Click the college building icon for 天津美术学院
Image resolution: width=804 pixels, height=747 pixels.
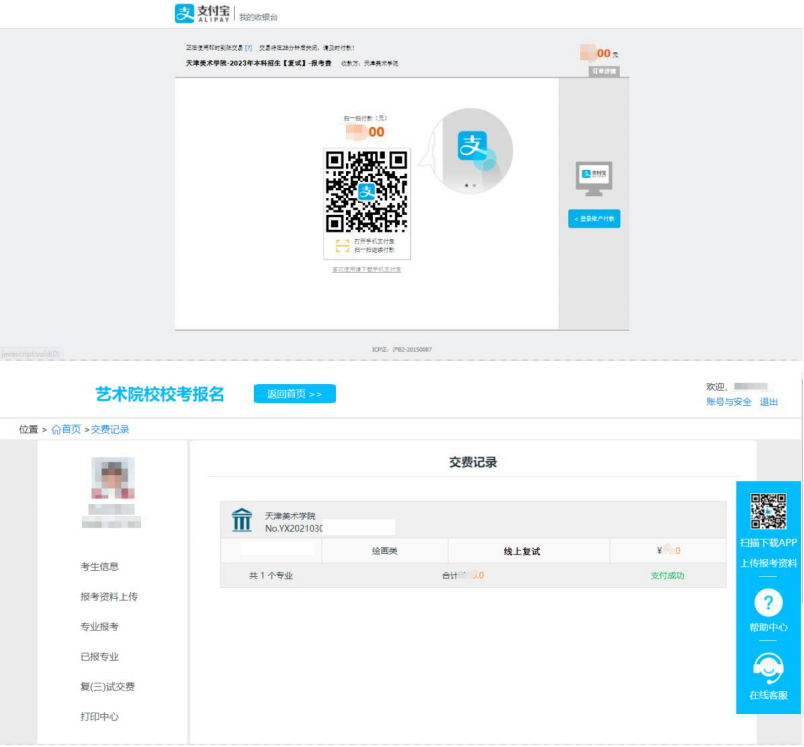coord(242,520)
